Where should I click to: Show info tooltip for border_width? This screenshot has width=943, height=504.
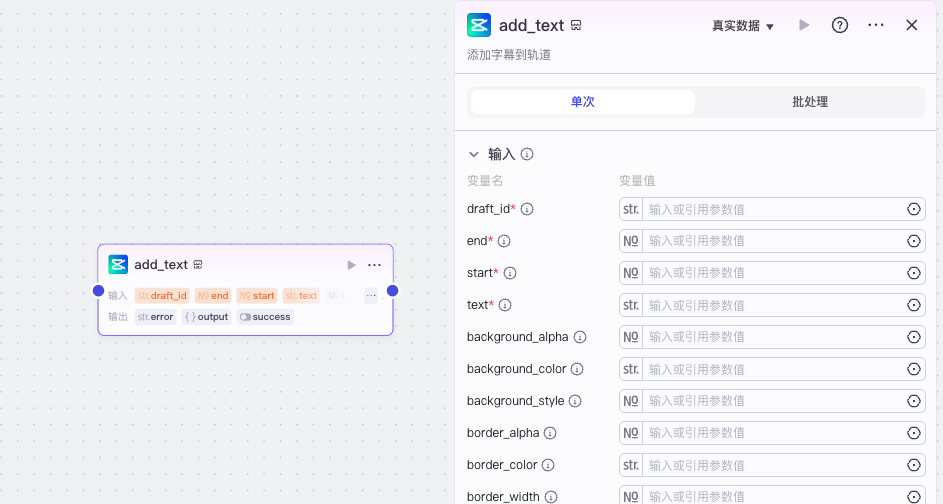coord(551,497)
